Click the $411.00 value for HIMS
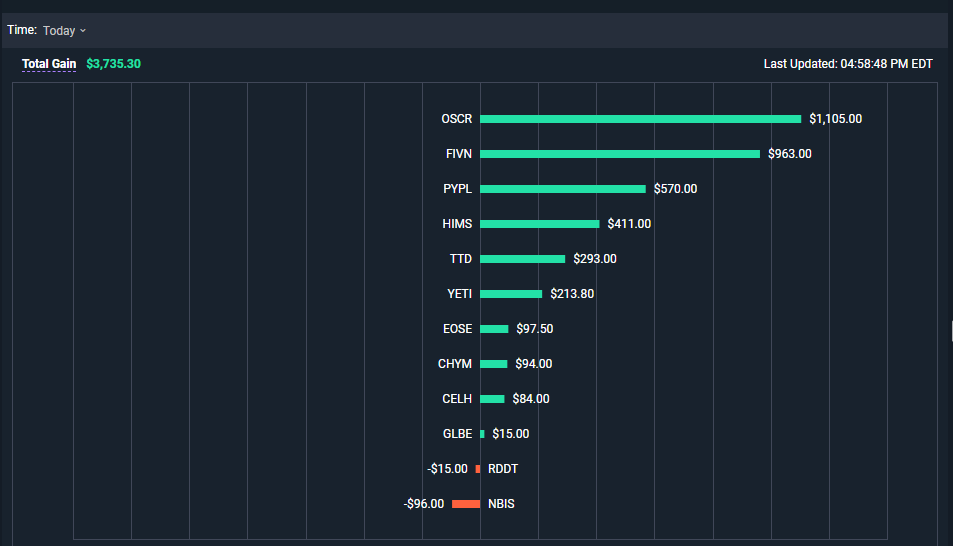The width and height of the screenshot is (953, 546). coord(629,224)
